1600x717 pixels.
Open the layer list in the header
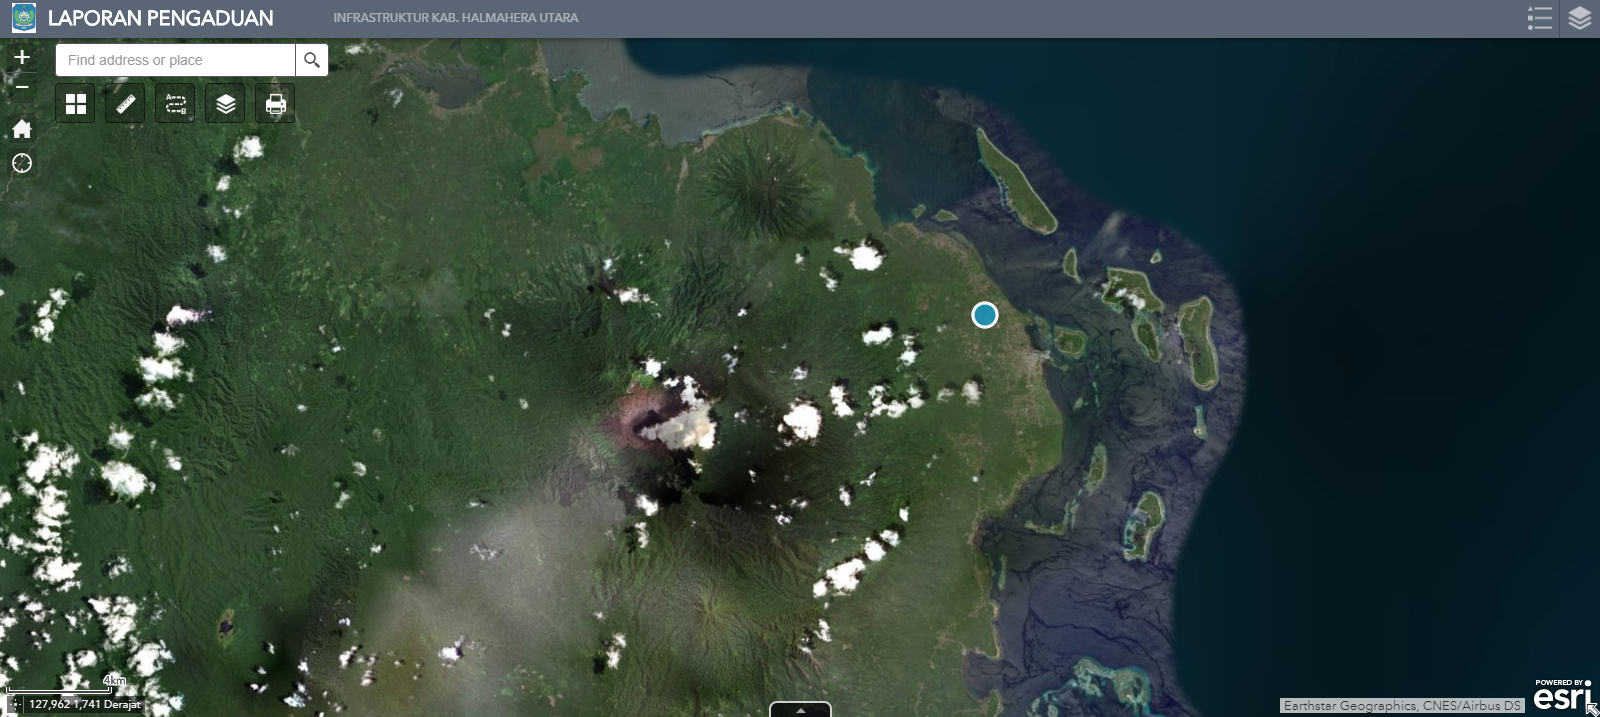(x=1580, y=18)
